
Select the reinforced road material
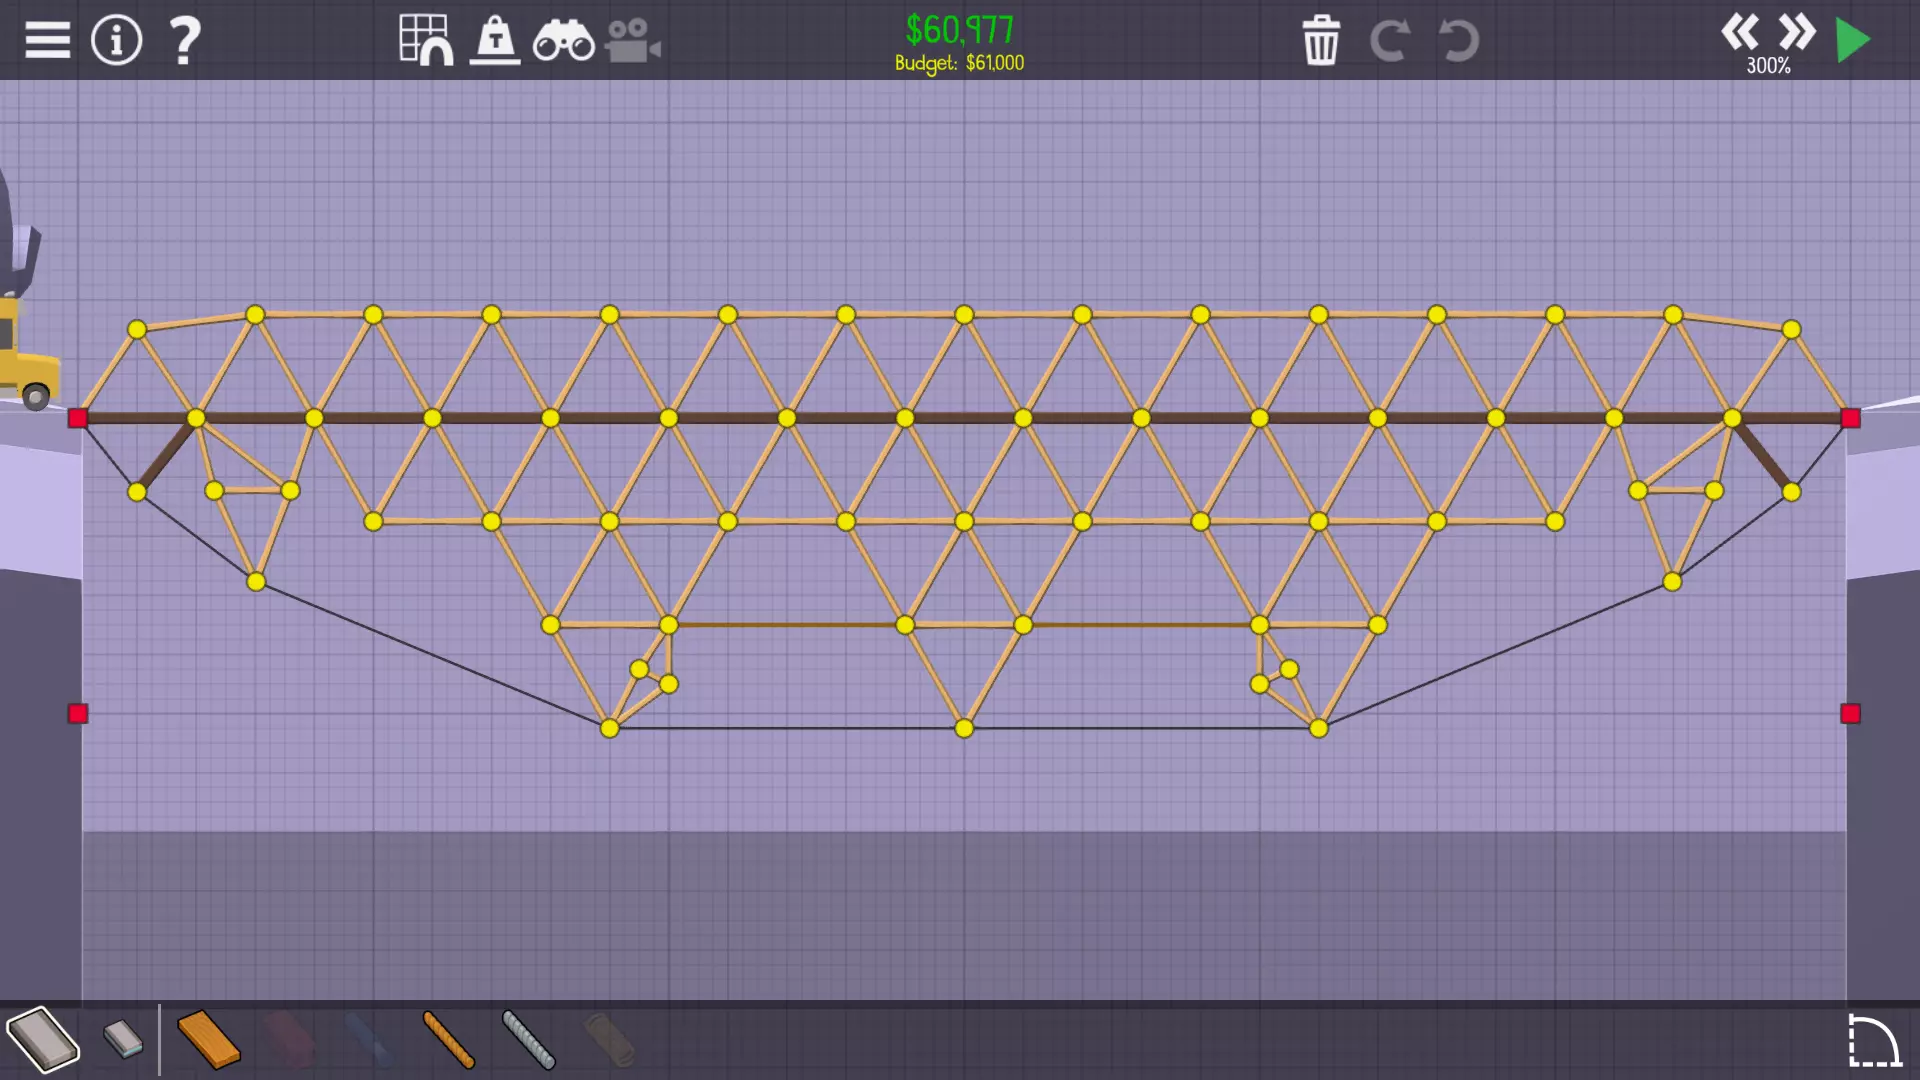point(124,1040)
